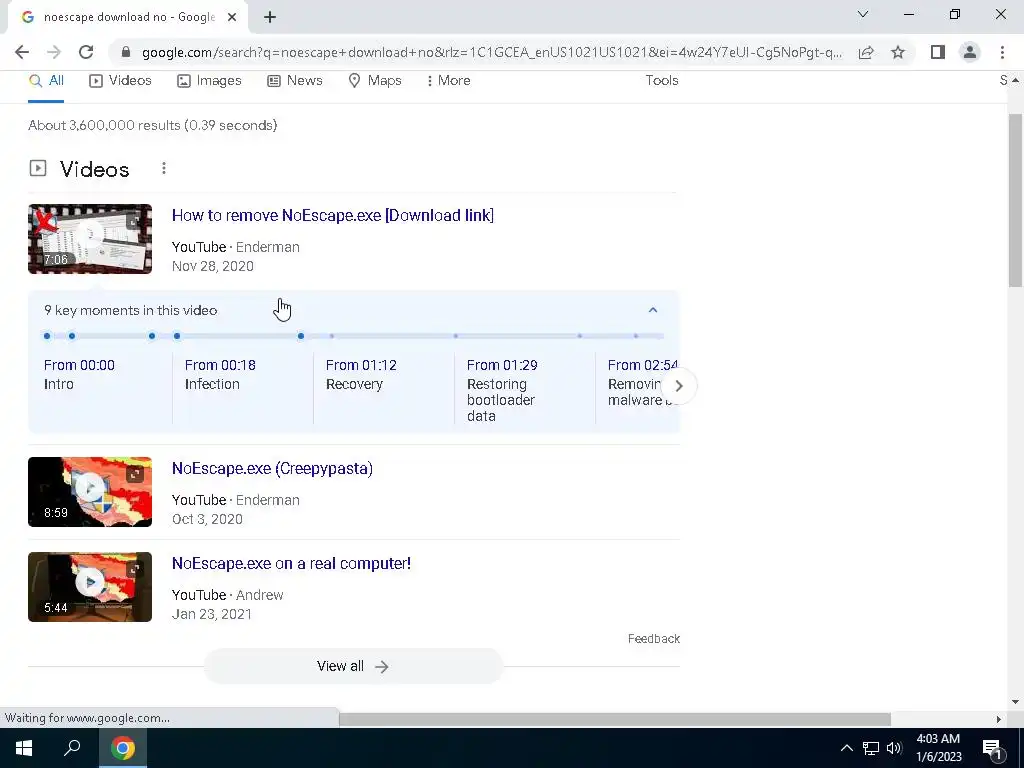Screen dimensions: 1024x768
Task: Click the address bar URL
Action: (492, 52)
